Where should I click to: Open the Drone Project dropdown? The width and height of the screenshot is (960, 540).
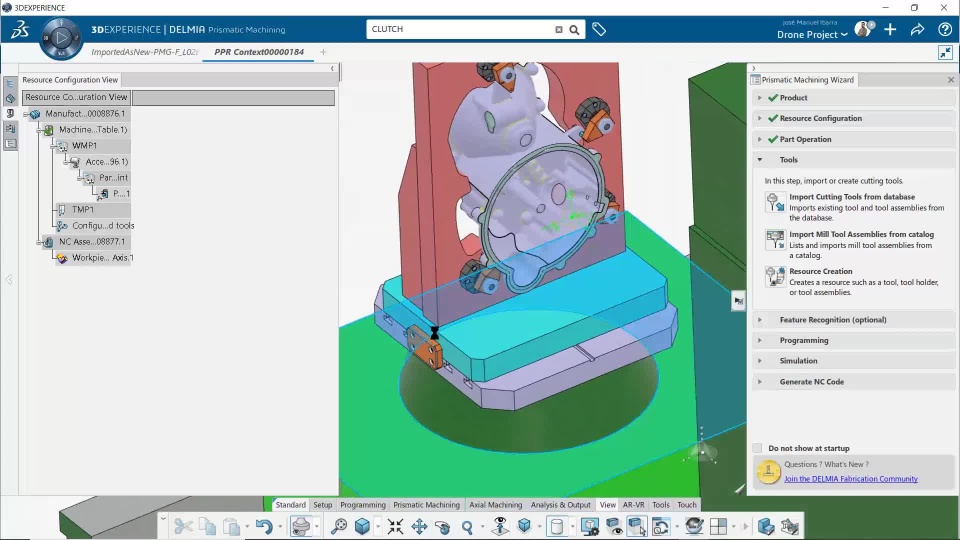click(812, 35)
